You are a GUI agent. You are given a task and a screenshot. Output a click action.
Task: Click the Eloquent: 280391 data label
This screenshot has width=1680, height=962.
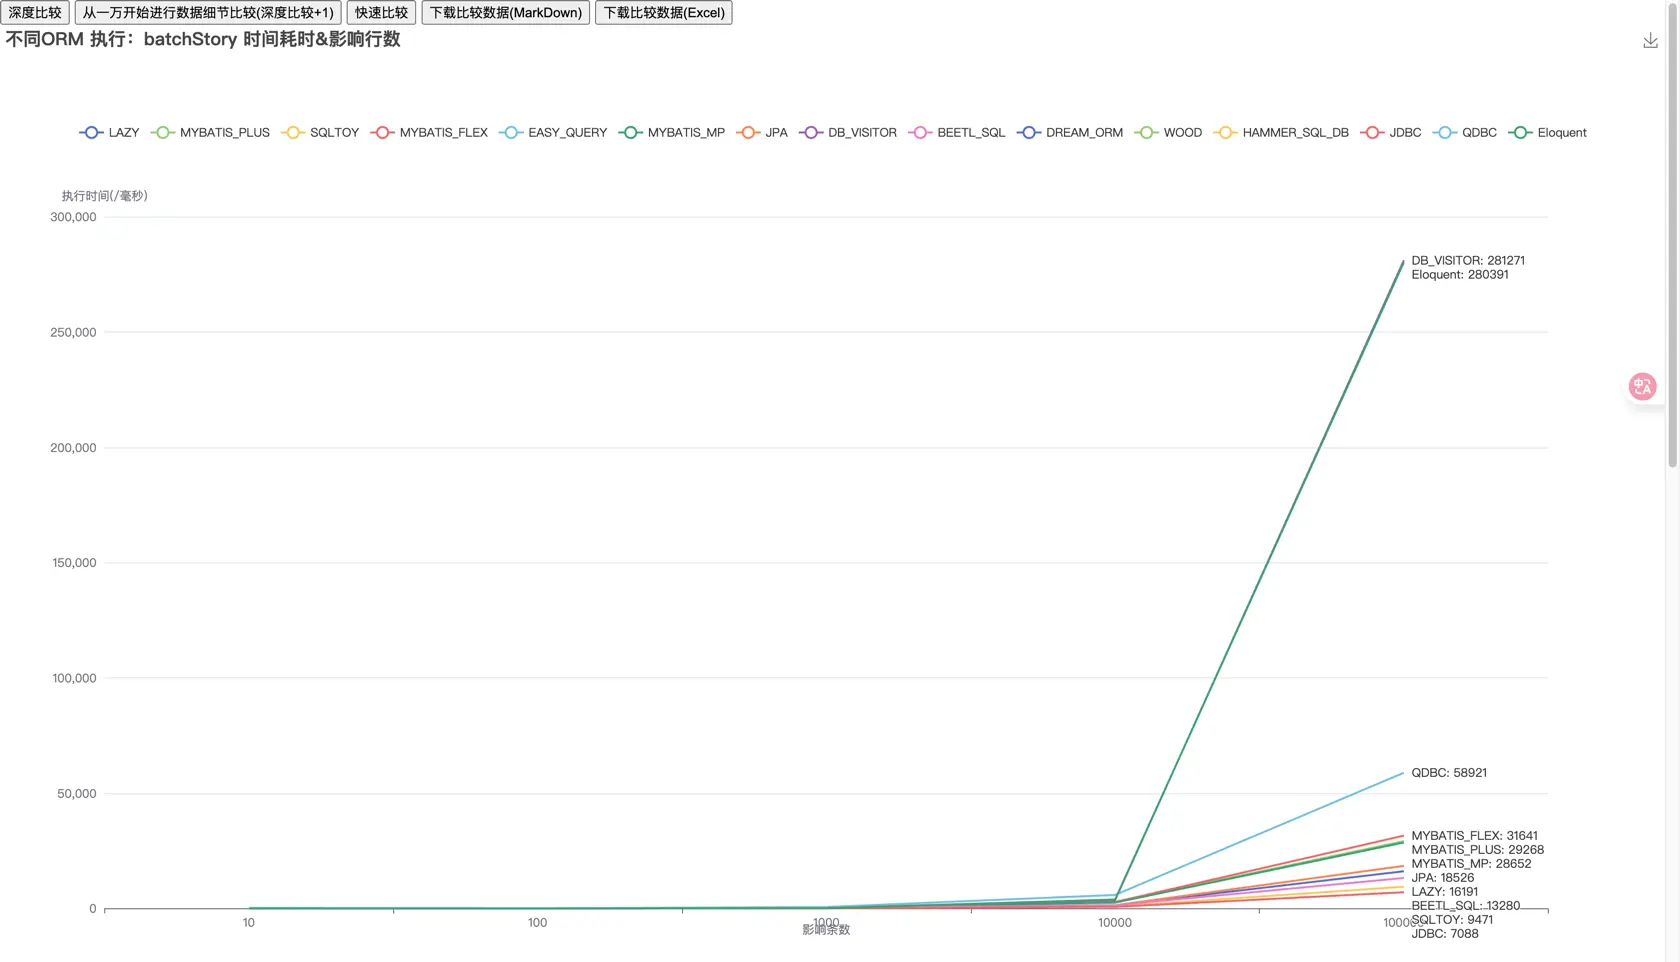point(1460,275)
